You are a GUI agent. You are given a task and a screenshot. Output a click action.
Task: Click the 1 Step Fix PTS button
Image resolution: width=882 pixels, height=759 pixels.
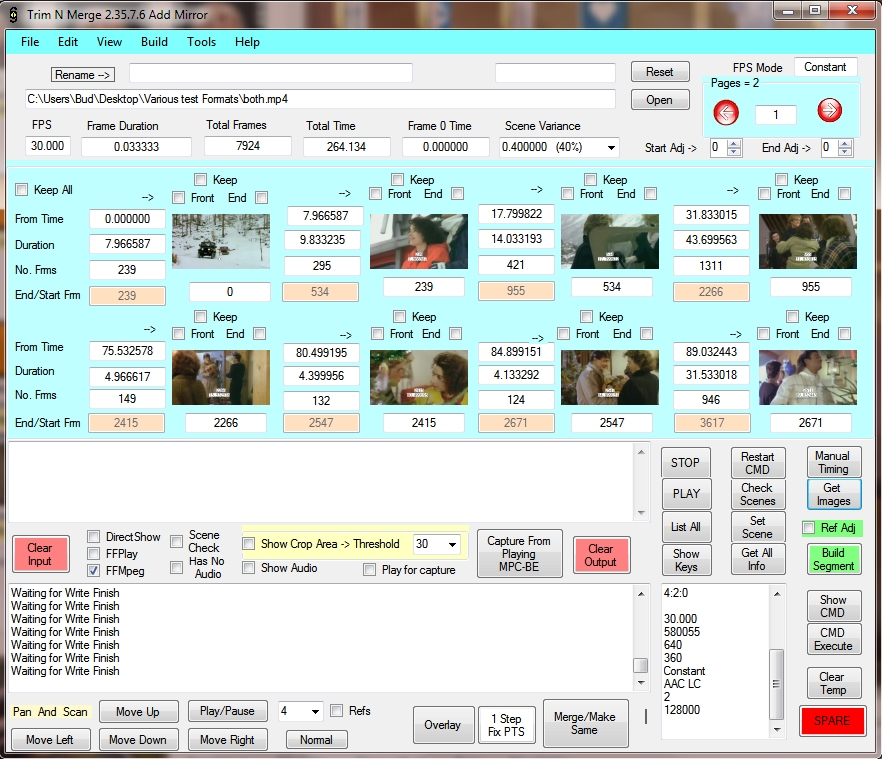pos(506,725)
